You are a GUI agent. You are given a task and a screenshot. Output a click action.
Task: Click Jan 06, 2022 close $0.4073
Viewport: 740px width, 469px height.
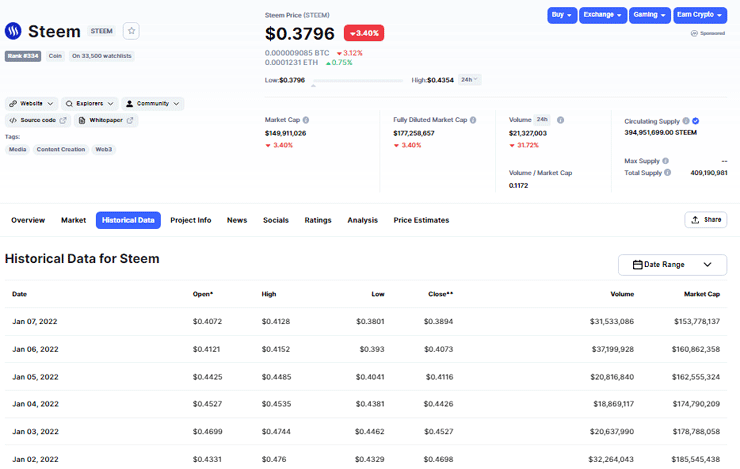coord(438,349)
